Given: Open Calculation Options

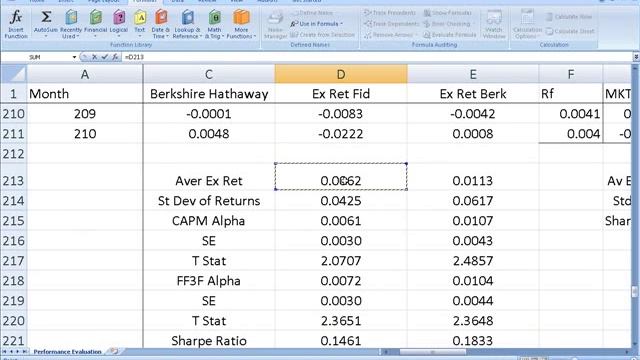Looking at the screenshot, I should pos(527,25).
